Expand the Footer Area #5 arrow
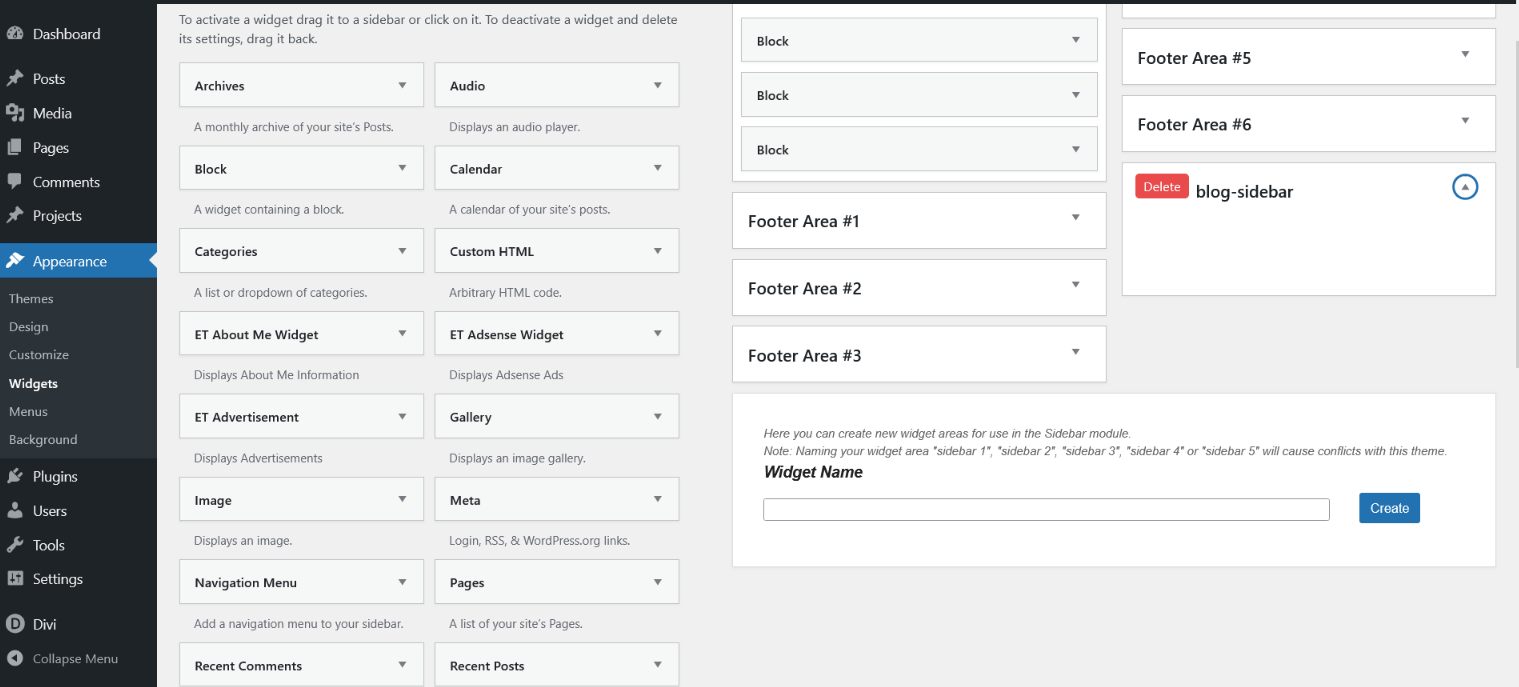Image resolution: width=1519 pixels, height=687 pixels. (1465, 54)
